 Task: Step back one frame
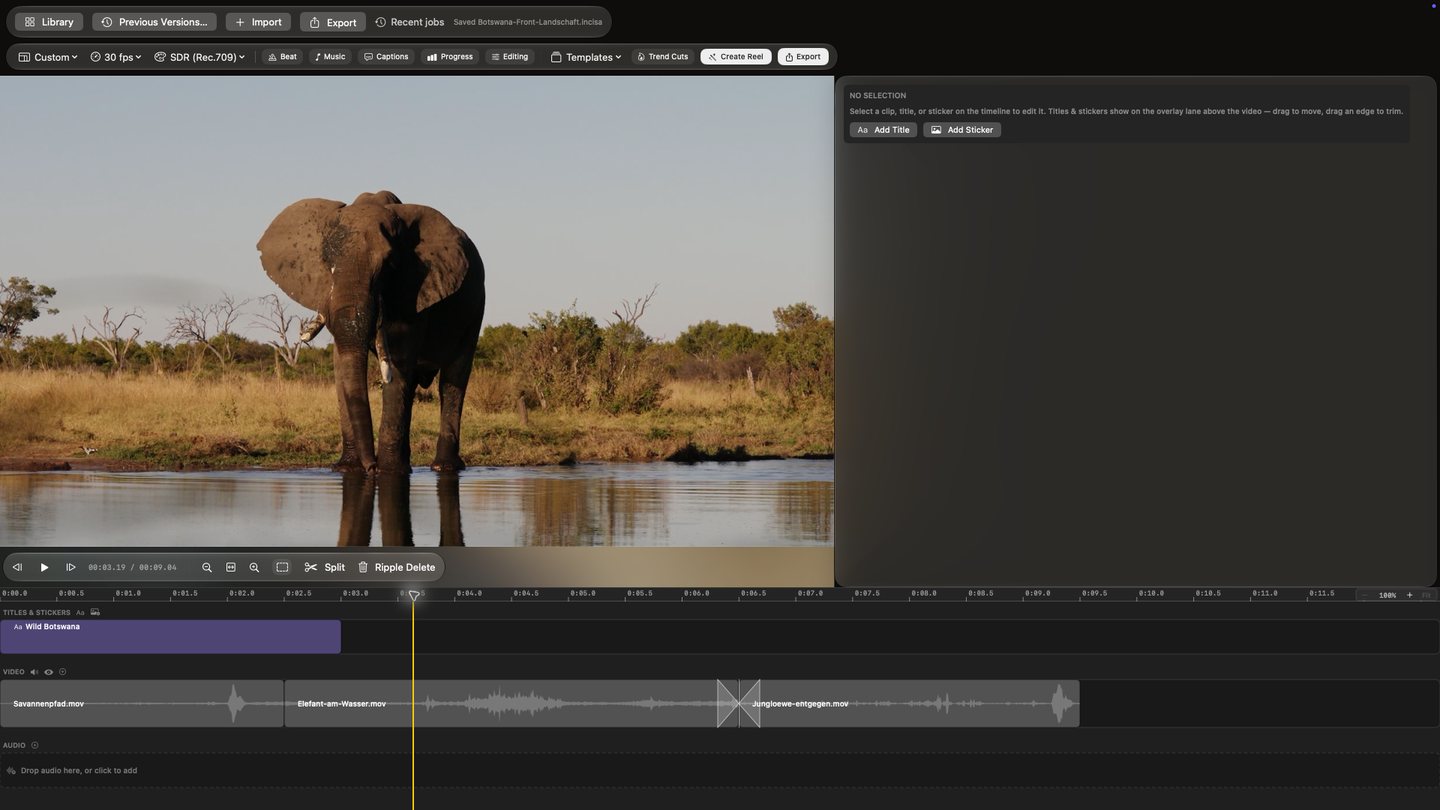(x=17, y=567)
